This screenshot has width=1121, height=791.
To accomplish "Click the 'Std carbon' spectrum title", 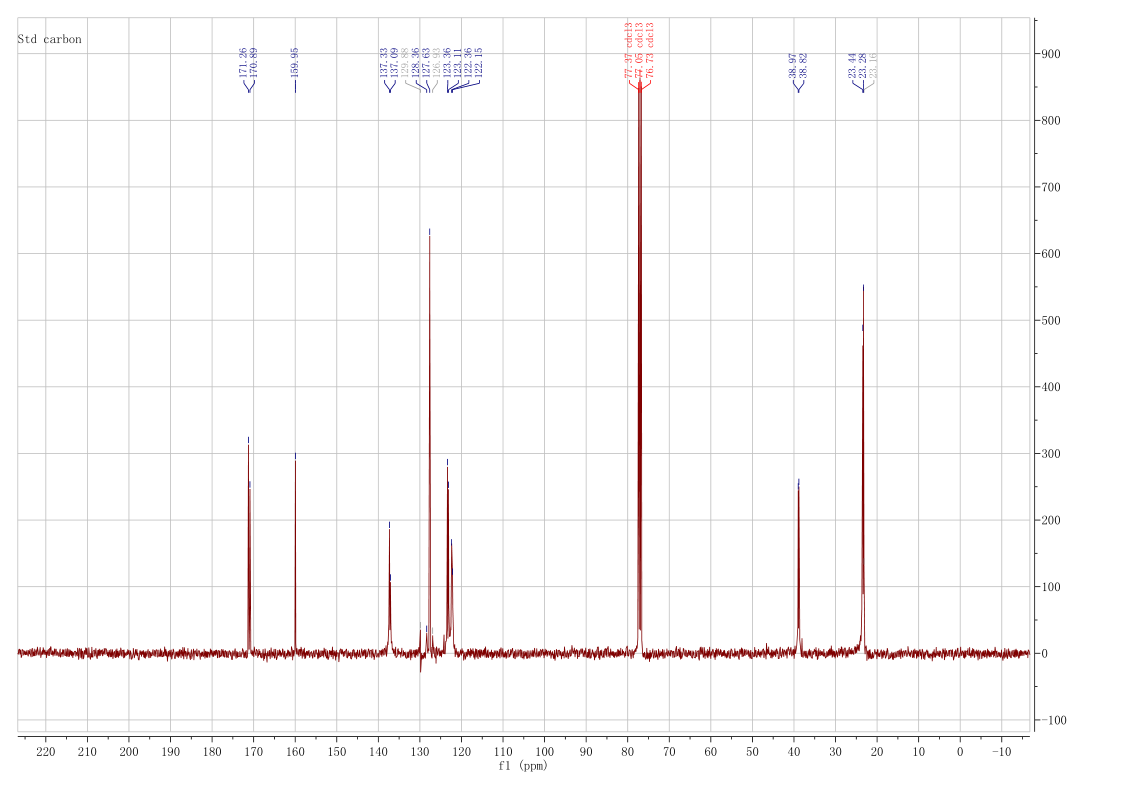I will pos(50,39).
